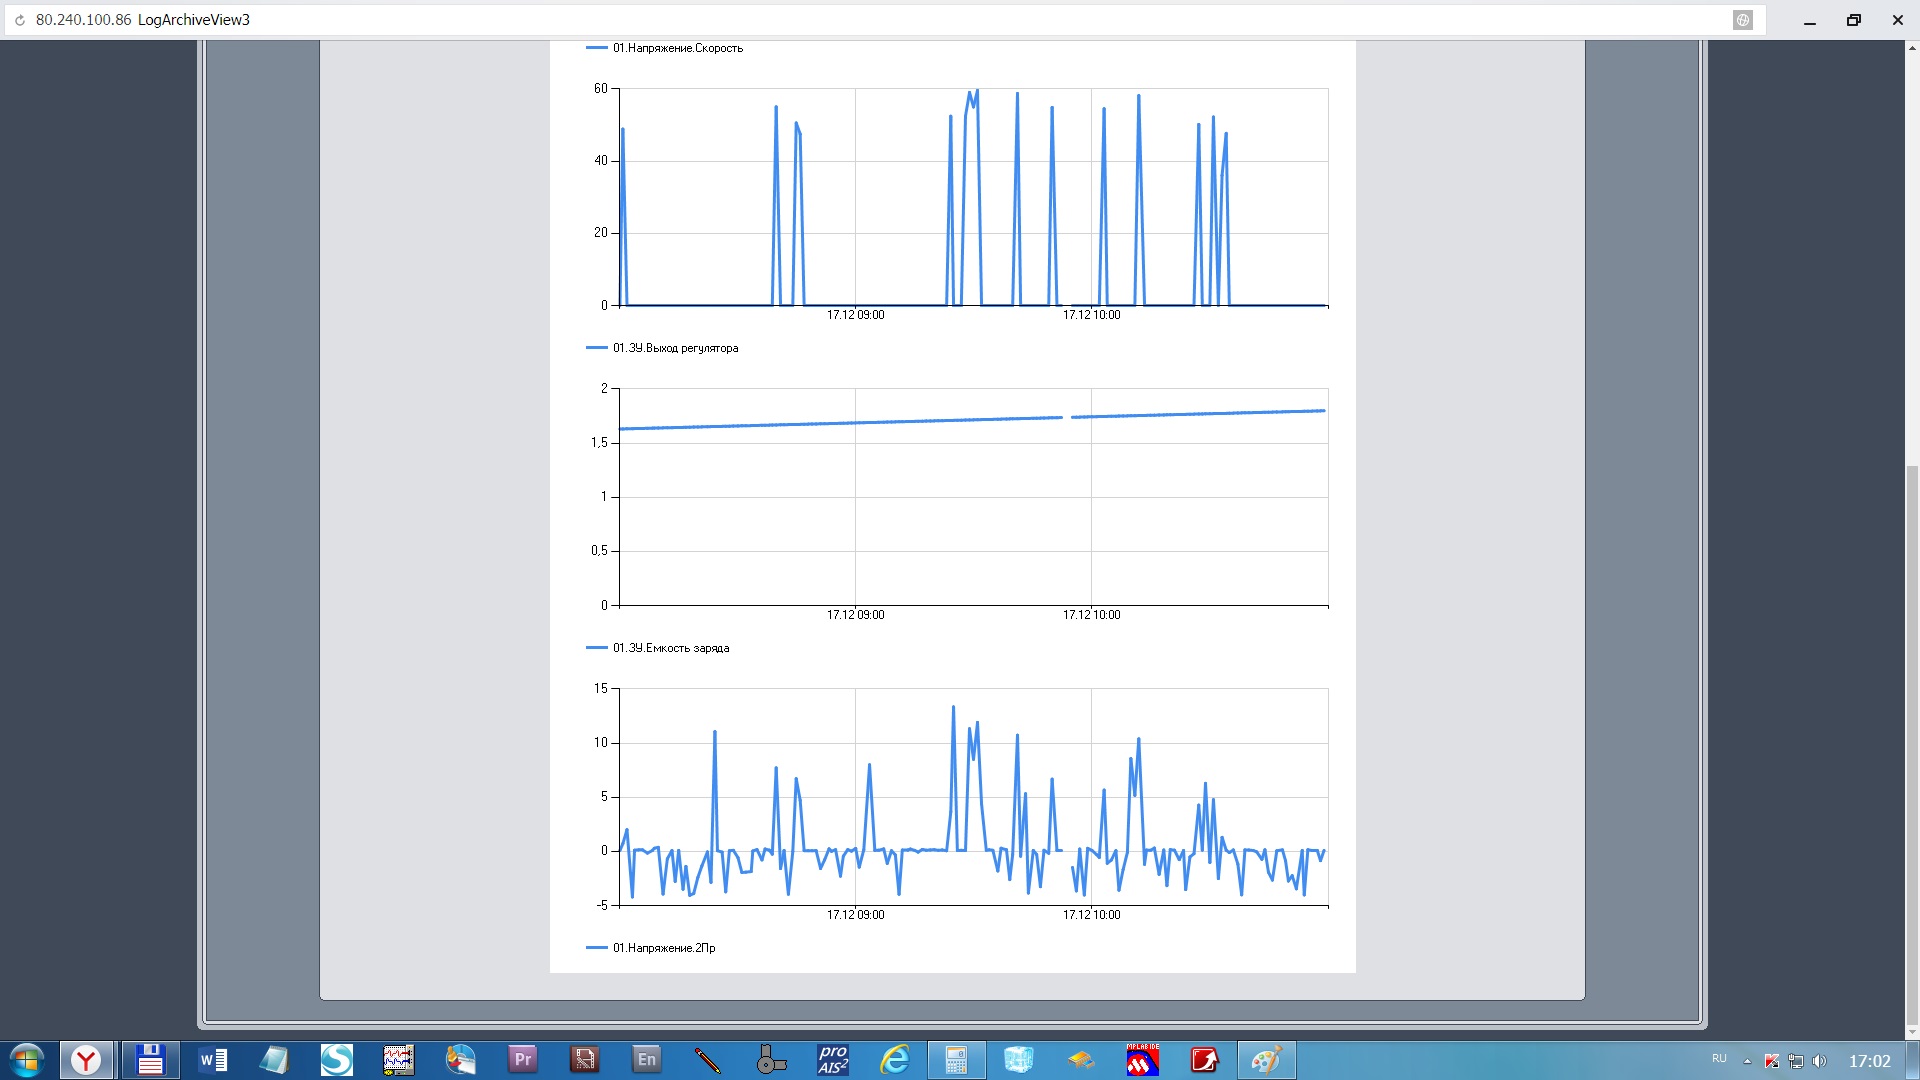Open proAIS2 application in taskbar
This screenshot has height=1080, width=1920.
pyautogui.click(x=832, y=1059)
